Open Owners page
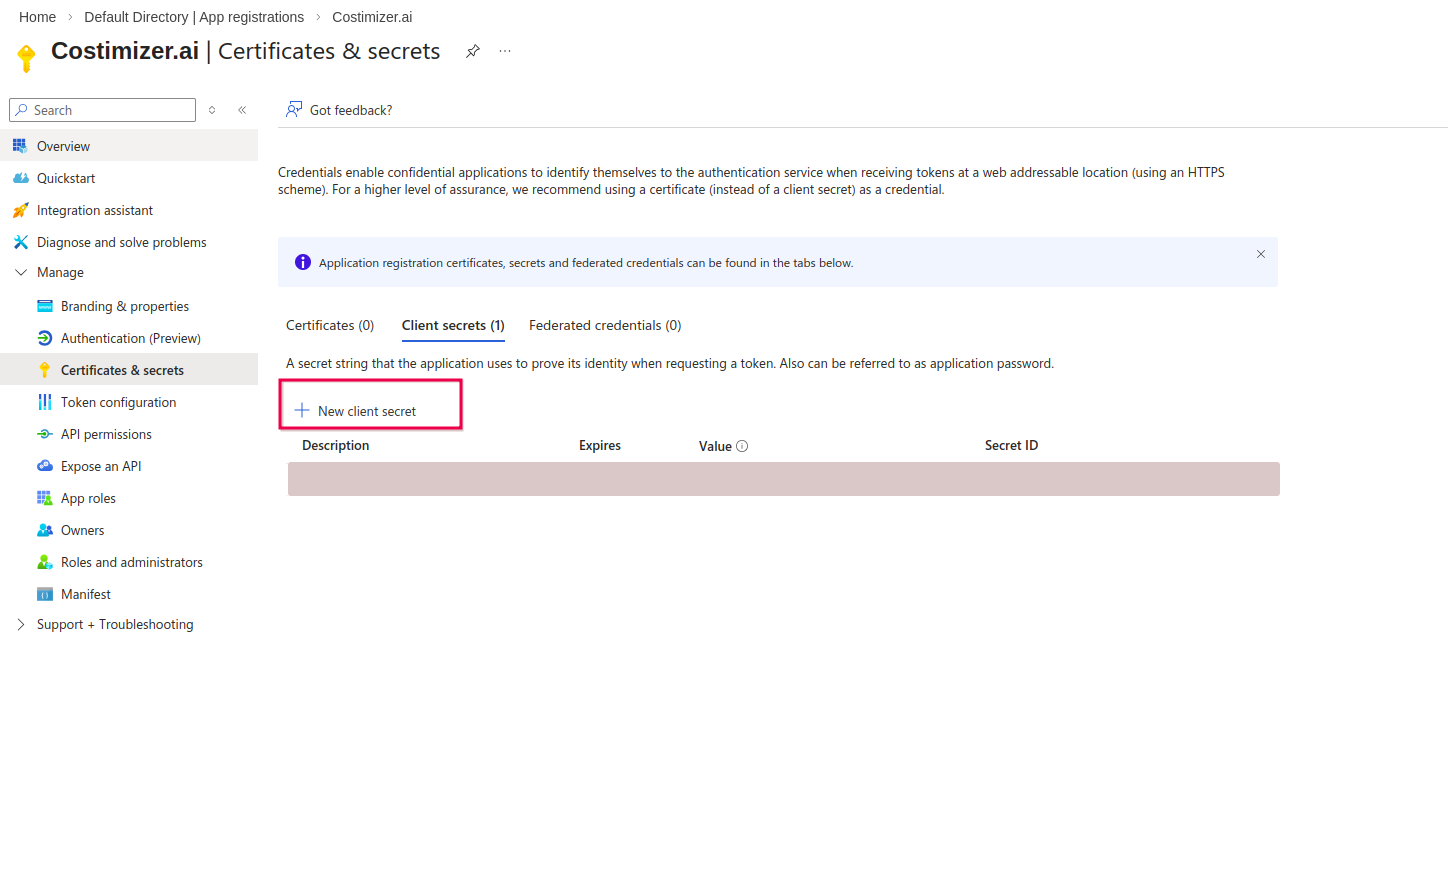Screen dimensions: 1448x882 point(82,530)
